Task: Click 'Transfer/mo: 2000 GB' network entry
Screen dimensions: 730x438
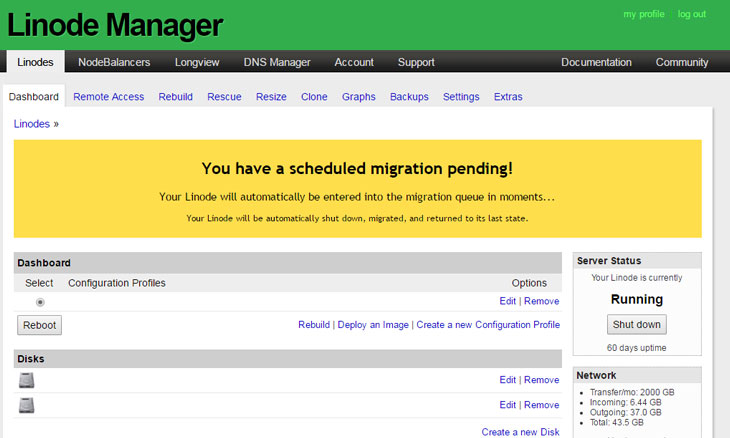Action: click(x=632, y=392)
